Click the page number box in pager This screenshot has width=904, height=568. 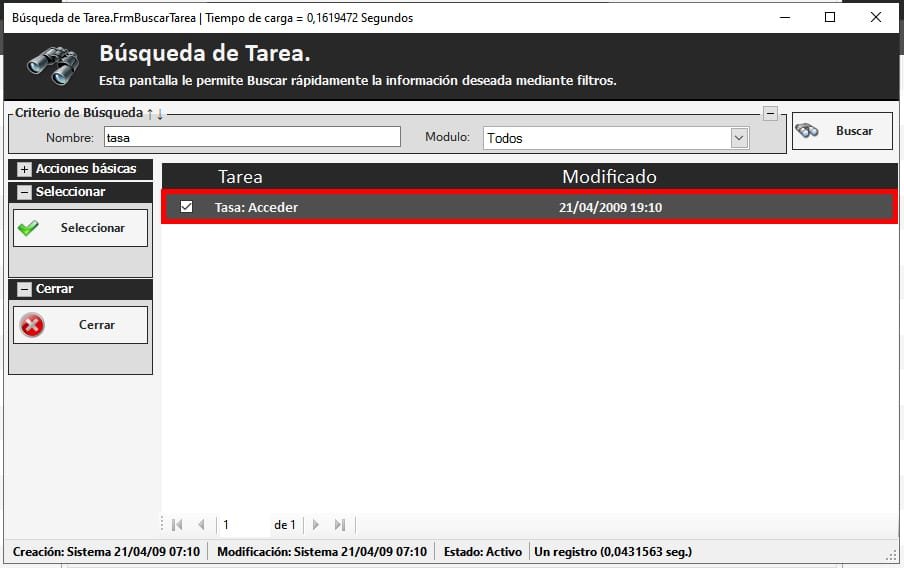(x=242, y=525)
